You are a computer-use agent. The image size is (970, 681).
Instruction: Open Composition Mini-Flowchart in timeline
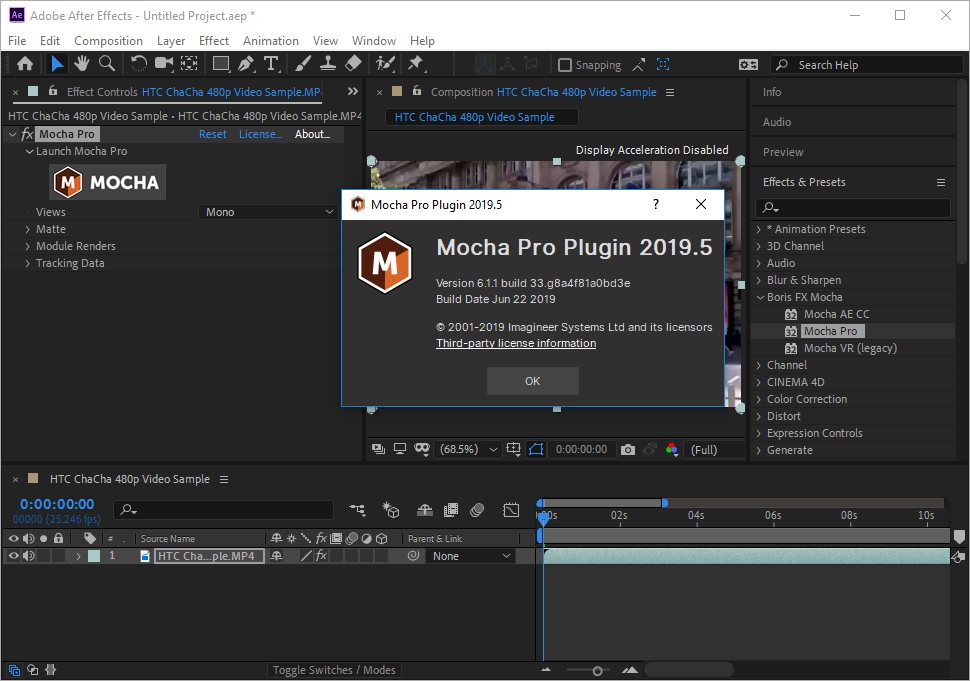click(x=357, y=510)
